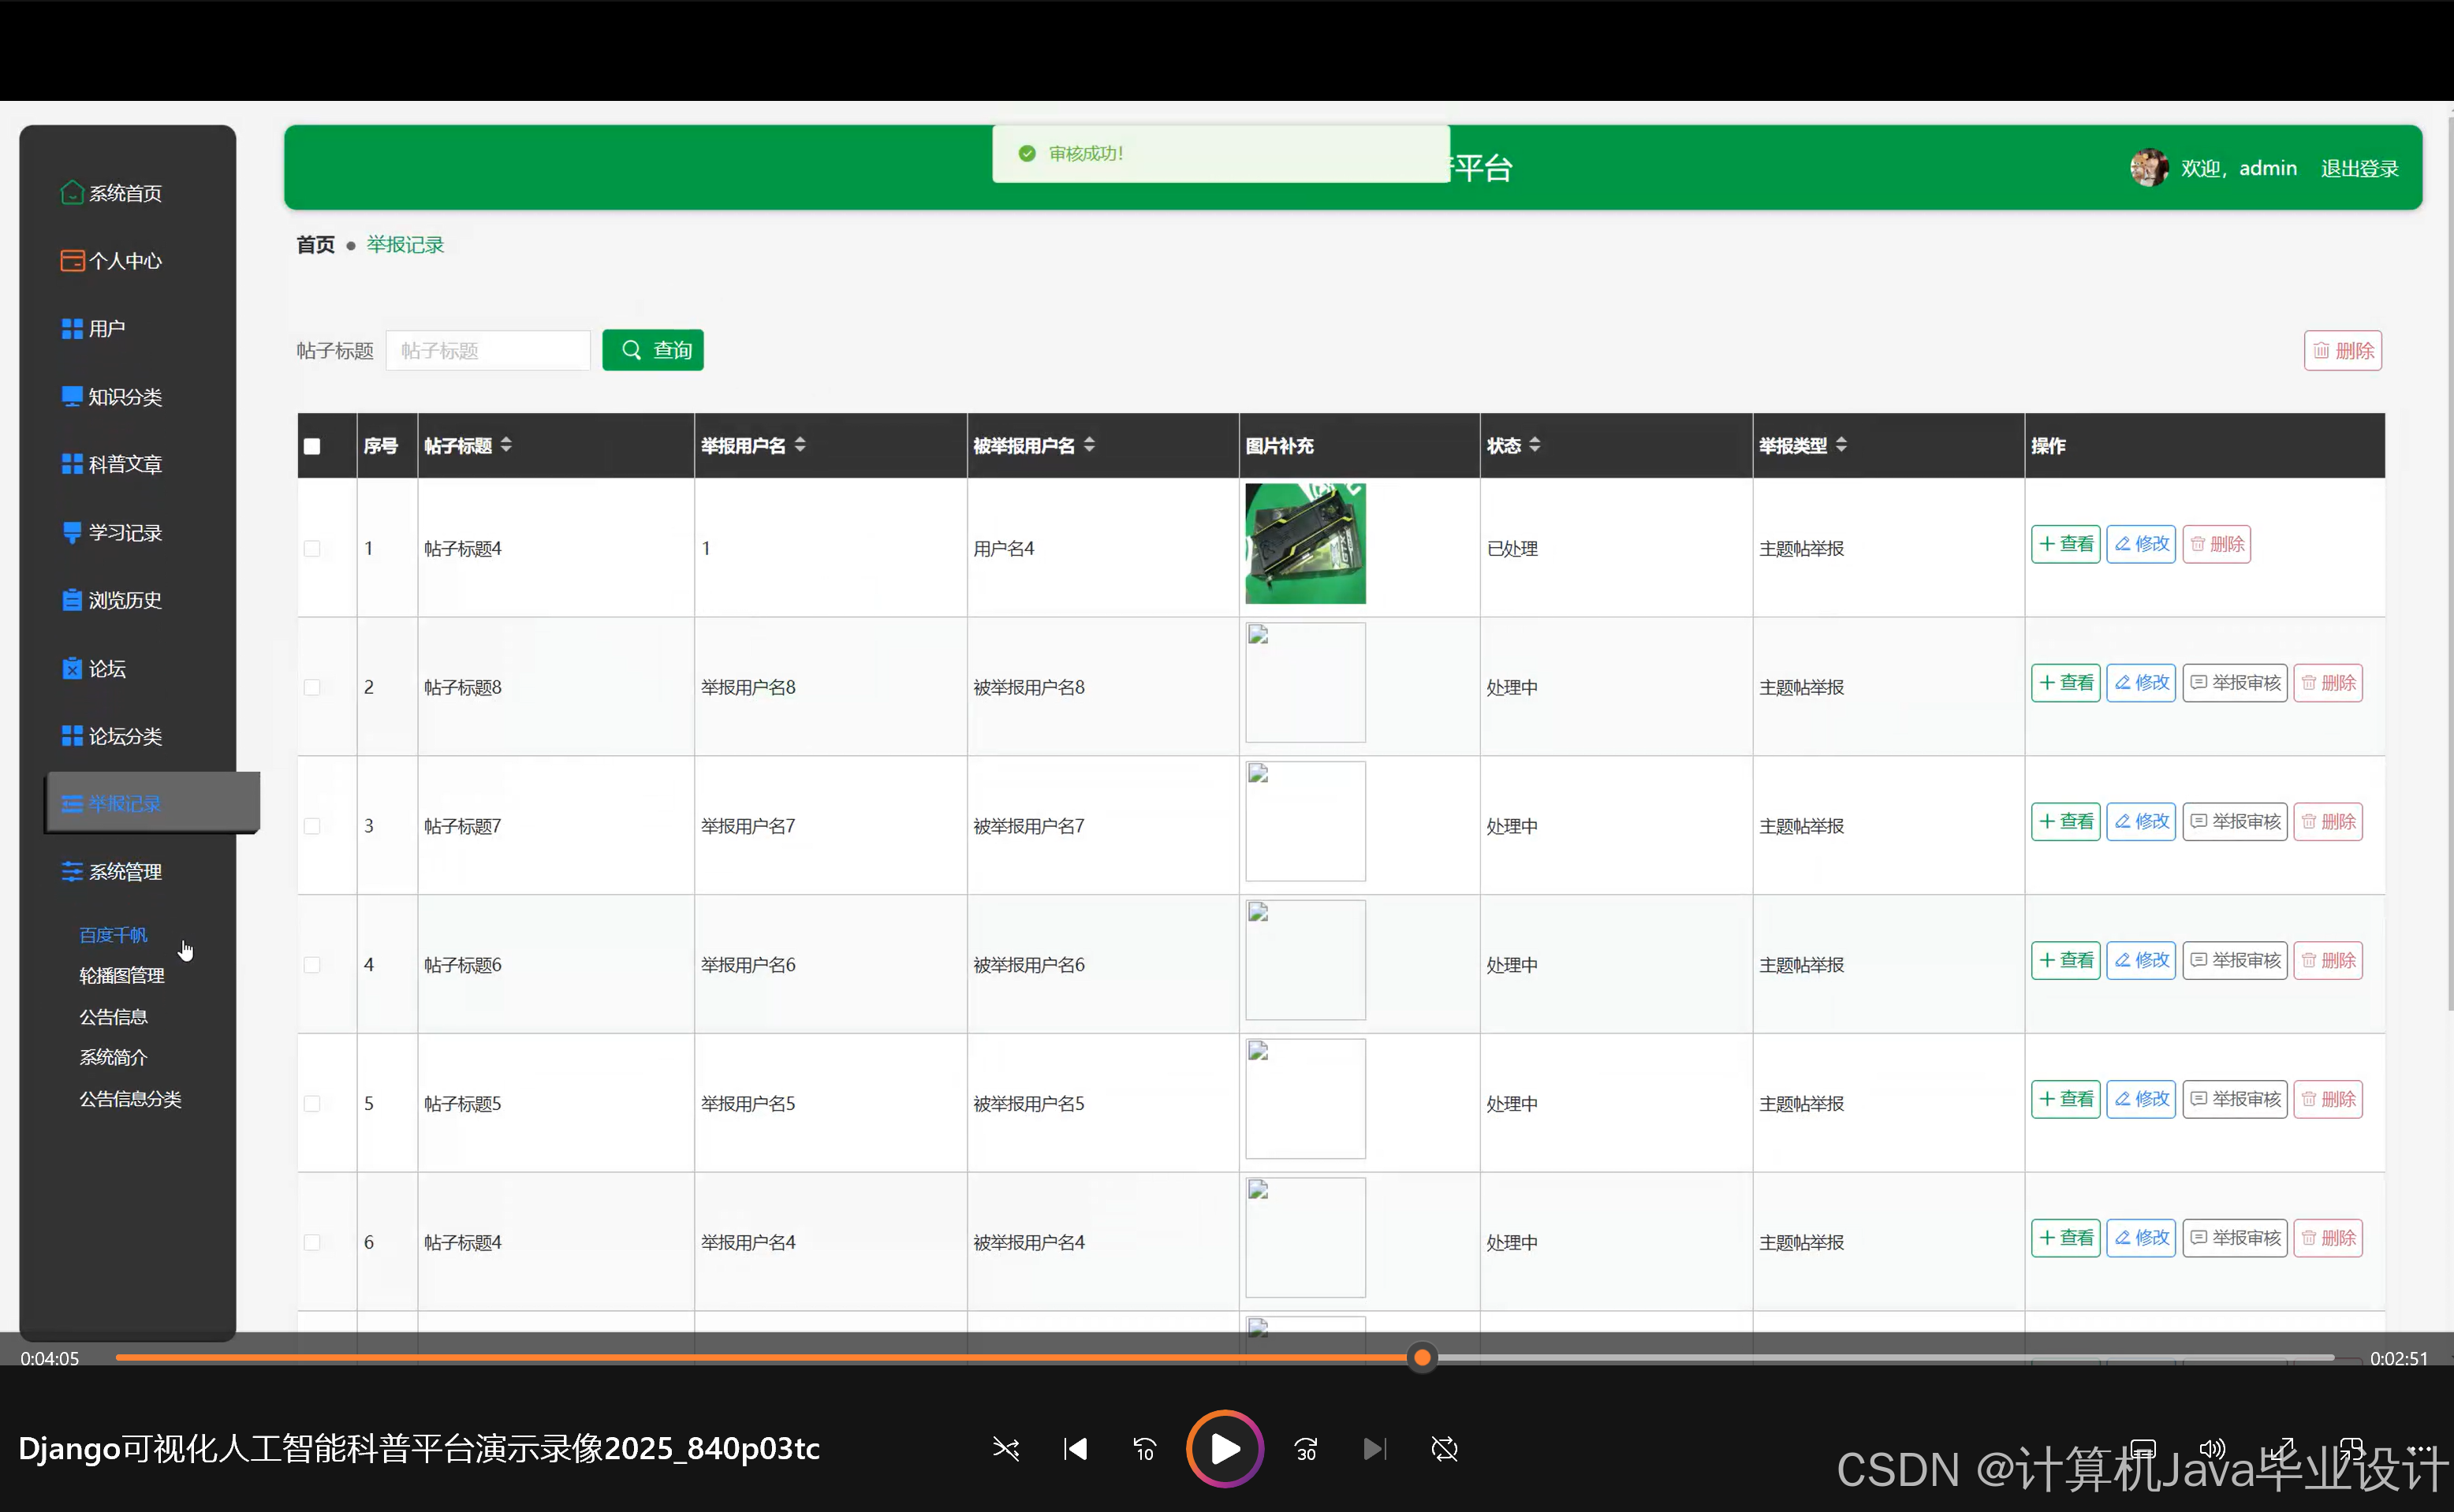Image resolution: width=2454 pixels, height=1512 pixels.
Task: Click 修改 for row 6 帖子标题4
Action: [2141, 1238]
